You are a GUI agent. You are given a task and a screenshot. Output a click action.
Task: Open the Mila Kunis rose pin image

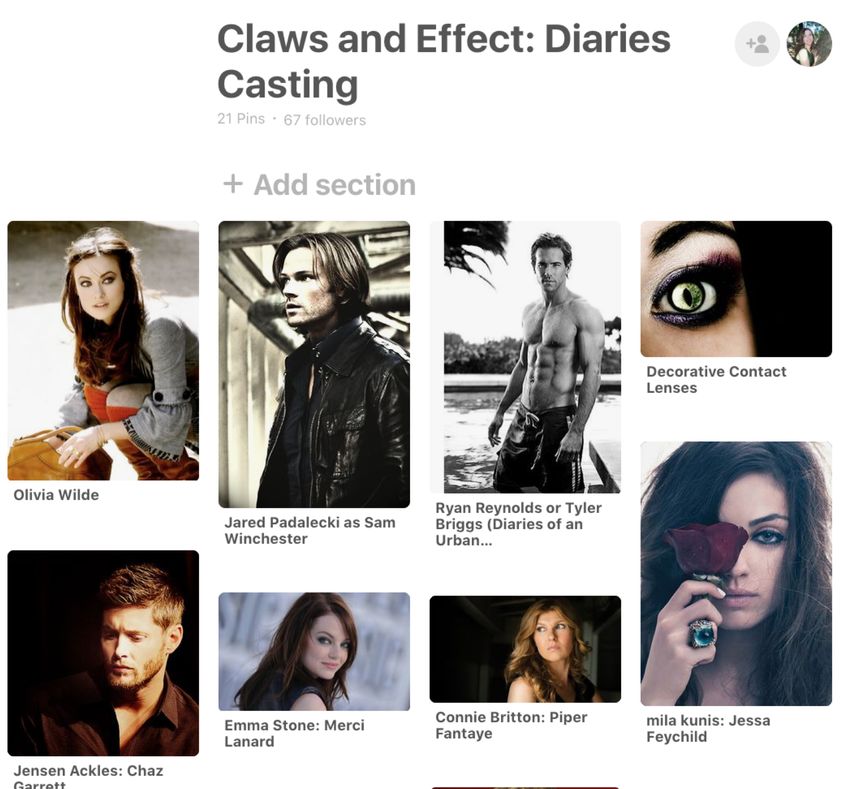pos(736,574)
